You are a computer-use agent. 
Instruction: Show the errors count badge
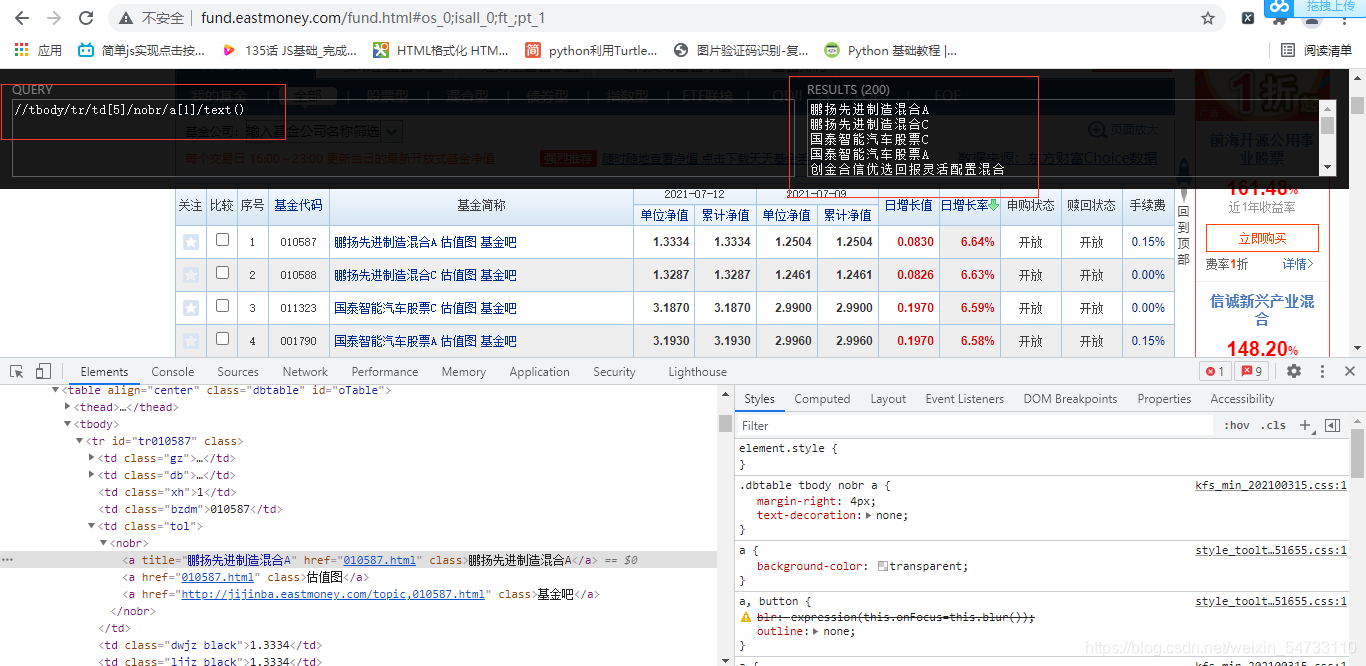tap(1215, 371)
